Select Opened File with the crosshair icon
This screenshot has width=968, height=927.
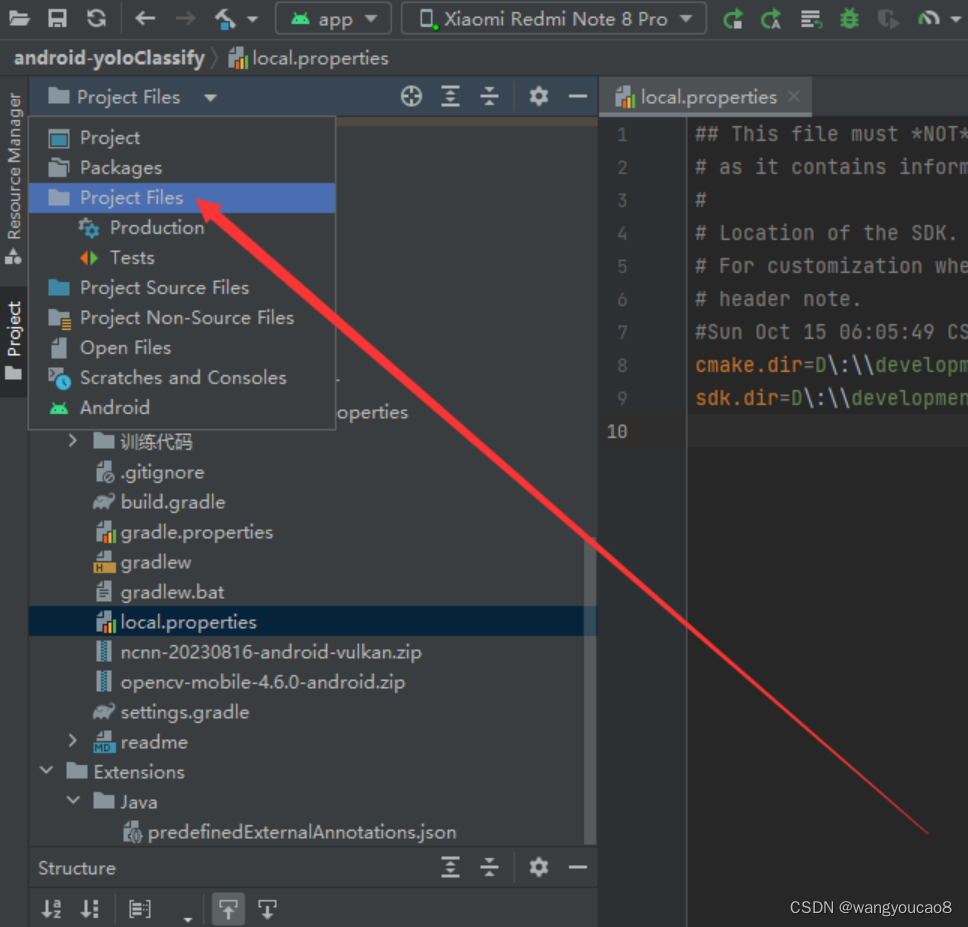tap(411, 96)
